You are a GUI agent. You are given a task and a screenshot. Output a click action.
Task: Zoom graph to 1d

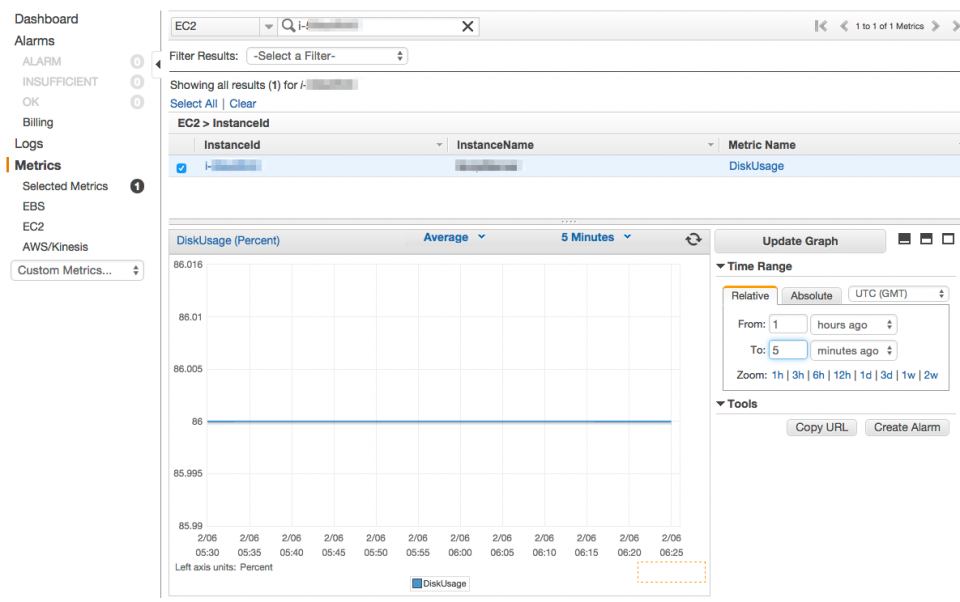click(866, 375)
